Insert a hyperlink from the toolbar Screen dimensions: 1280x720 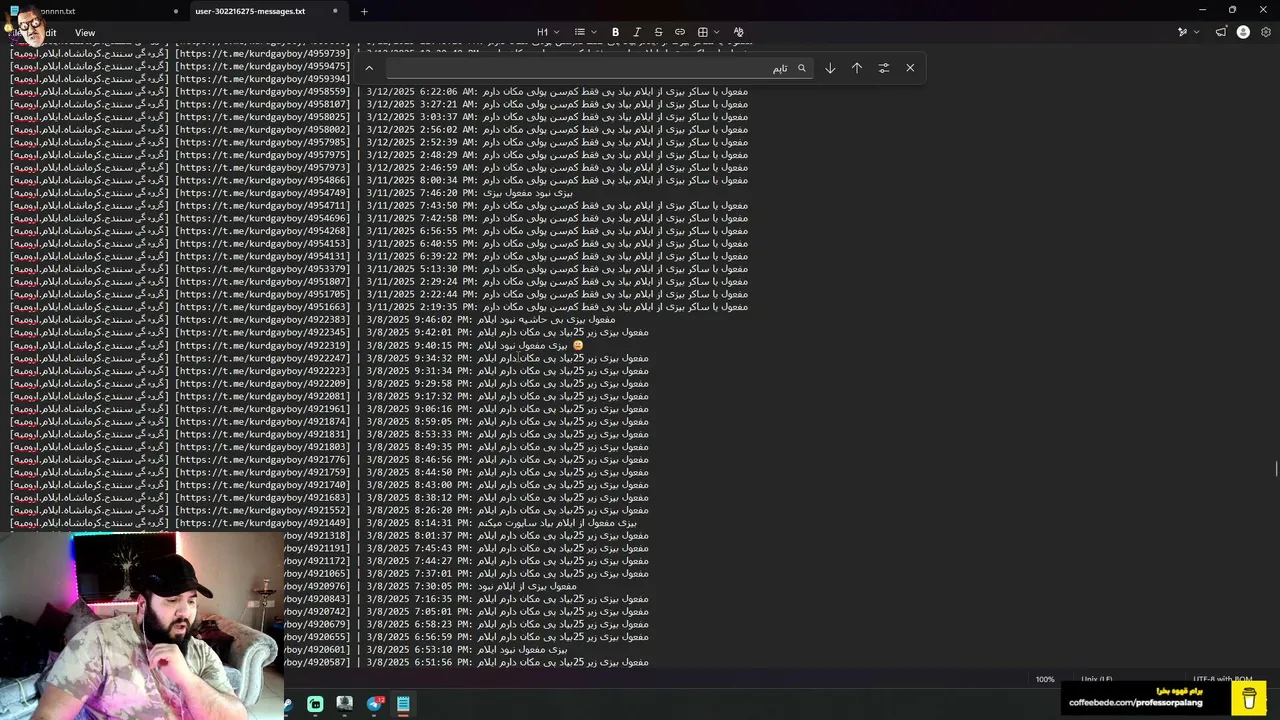click(680, 32)
